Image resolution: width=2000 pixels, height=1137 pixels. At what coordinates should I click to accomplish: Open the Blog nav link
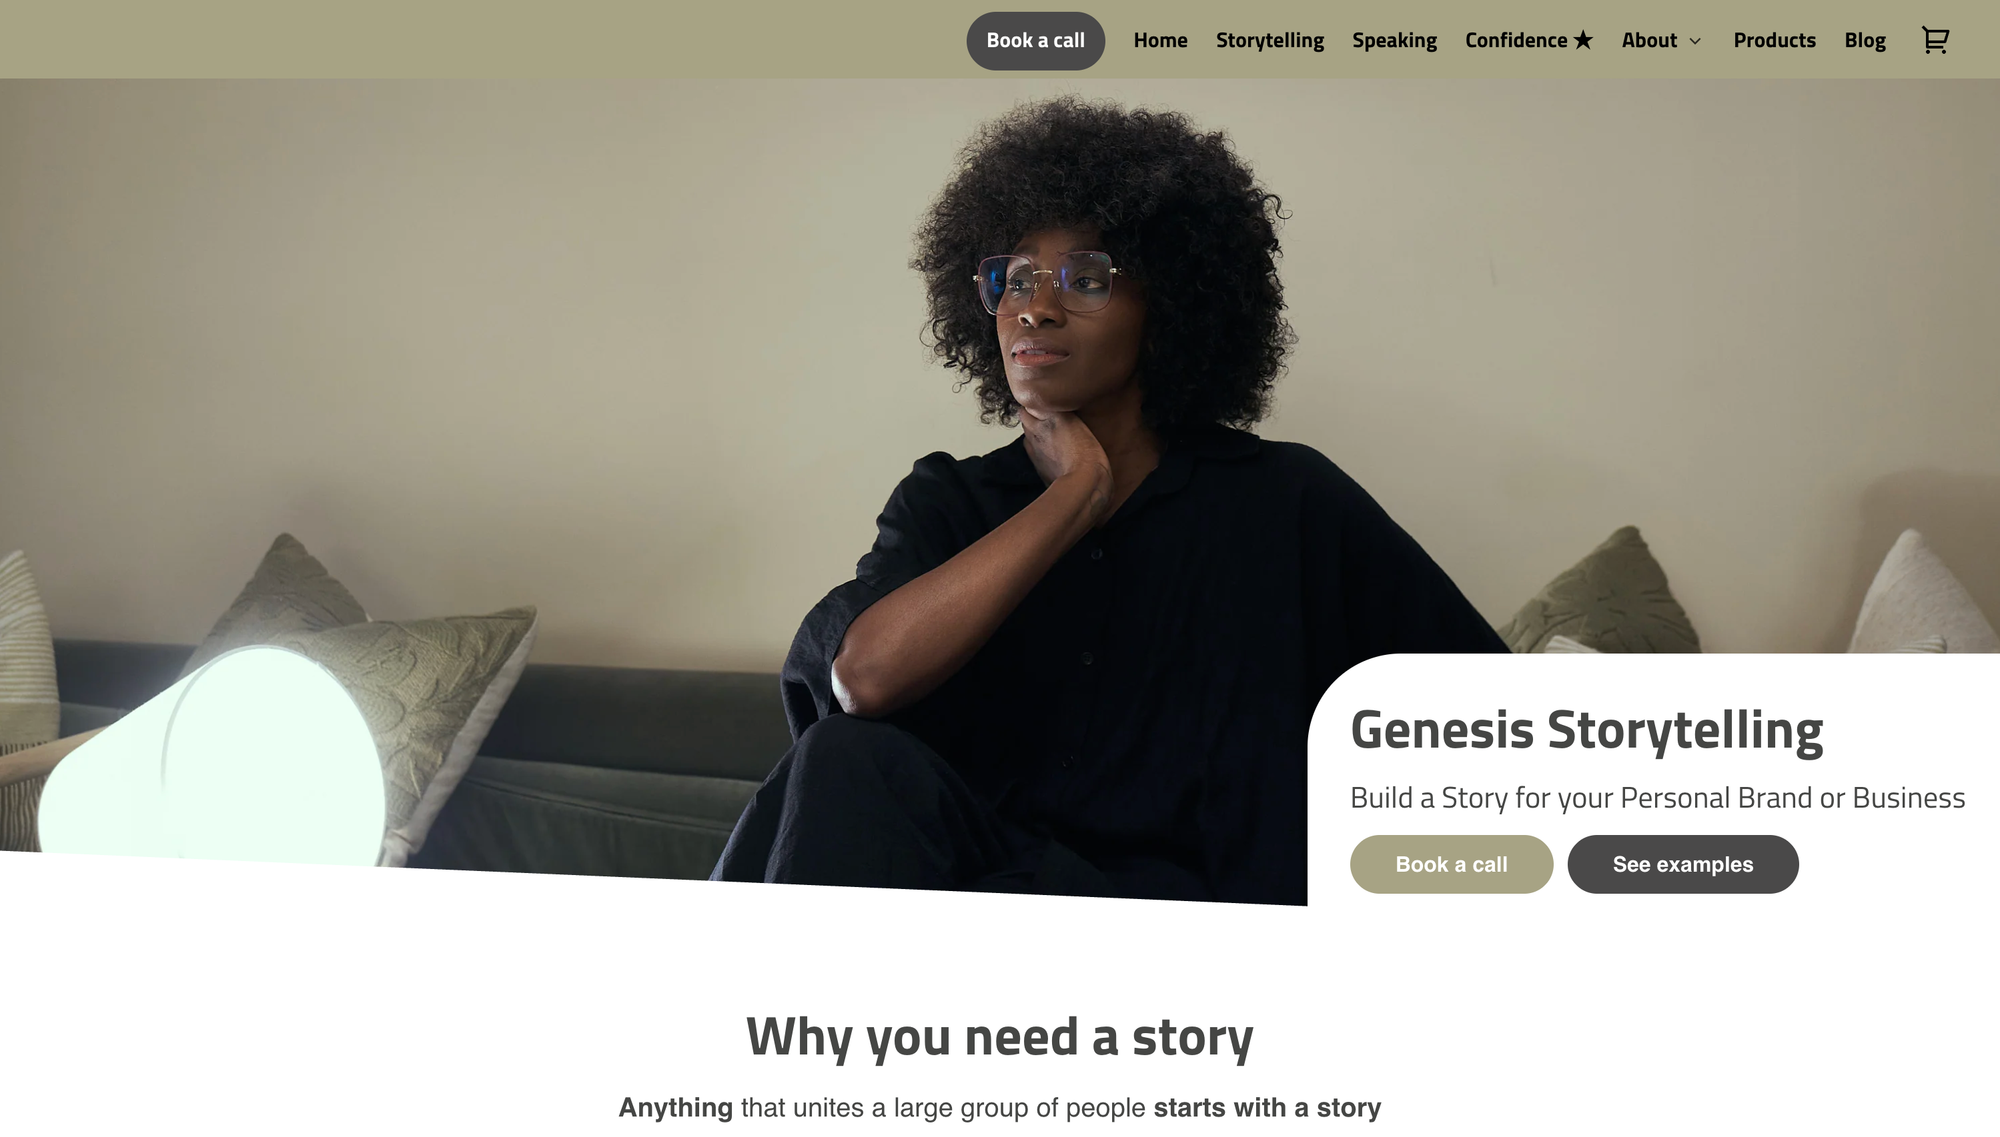[1865, 40]
